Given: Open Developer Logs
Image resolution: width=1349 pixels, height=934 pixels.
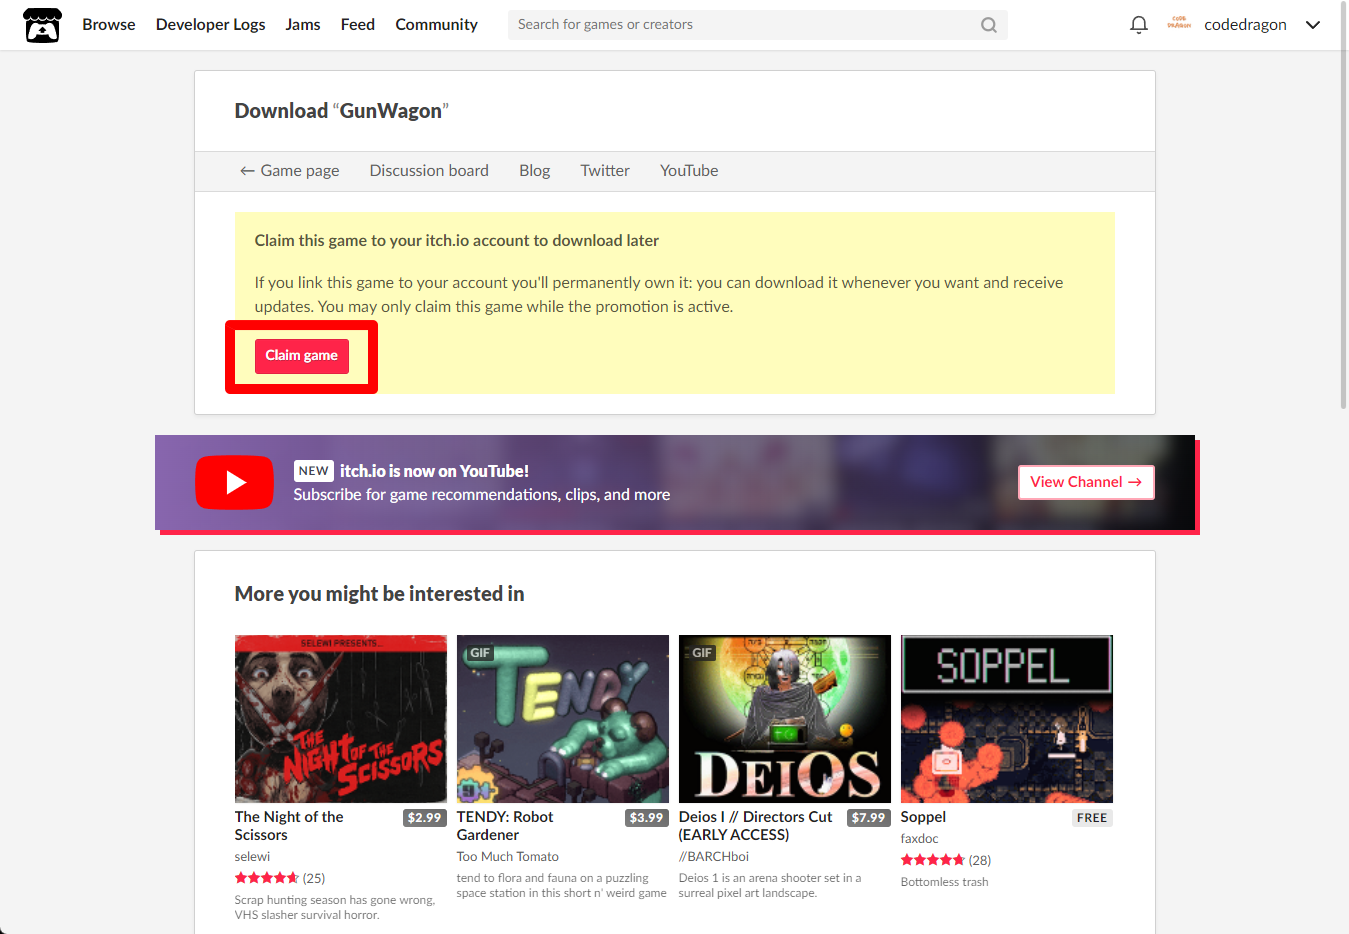Looking at the screenshot, I should point(210,24).
